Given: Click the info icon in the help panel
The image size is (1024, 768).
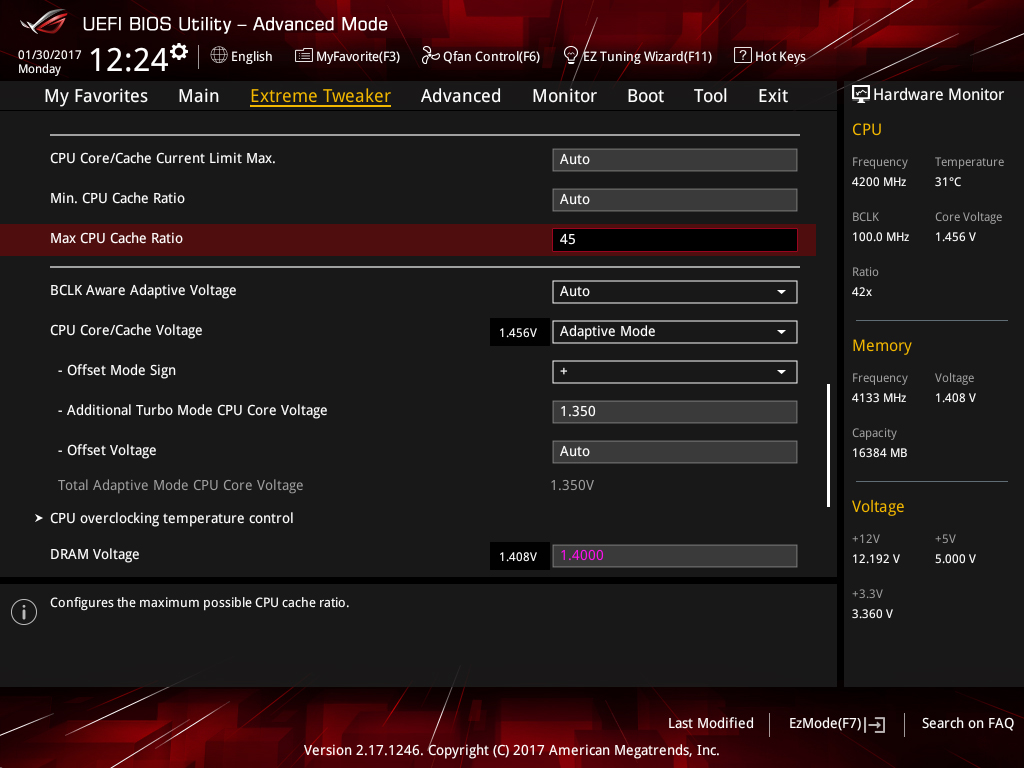Looking at the screenshot, I should 24,612.
